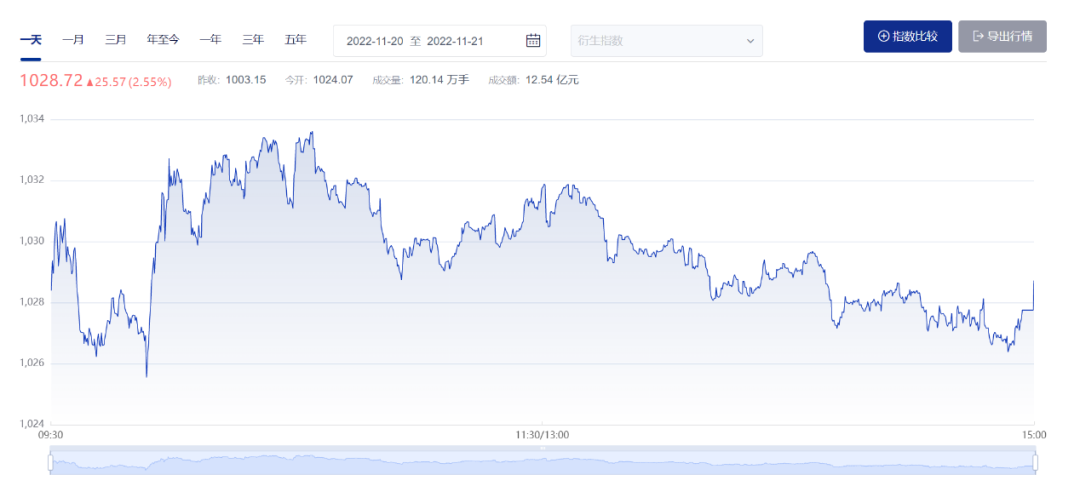The image size is (1080, 492).
Task: Edit the end date 2022-11-21
Action: pos(454,41)
